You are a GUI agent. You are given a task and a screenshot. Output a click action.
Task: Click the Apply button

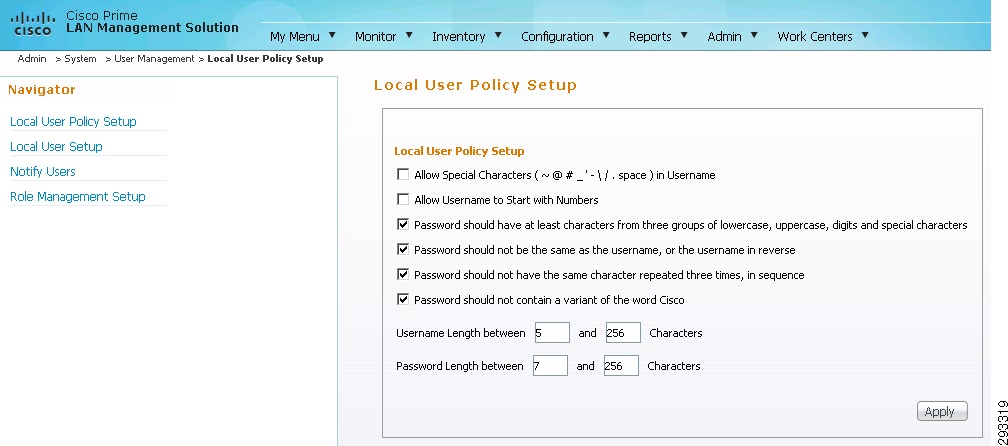click(x=942, y=412)
